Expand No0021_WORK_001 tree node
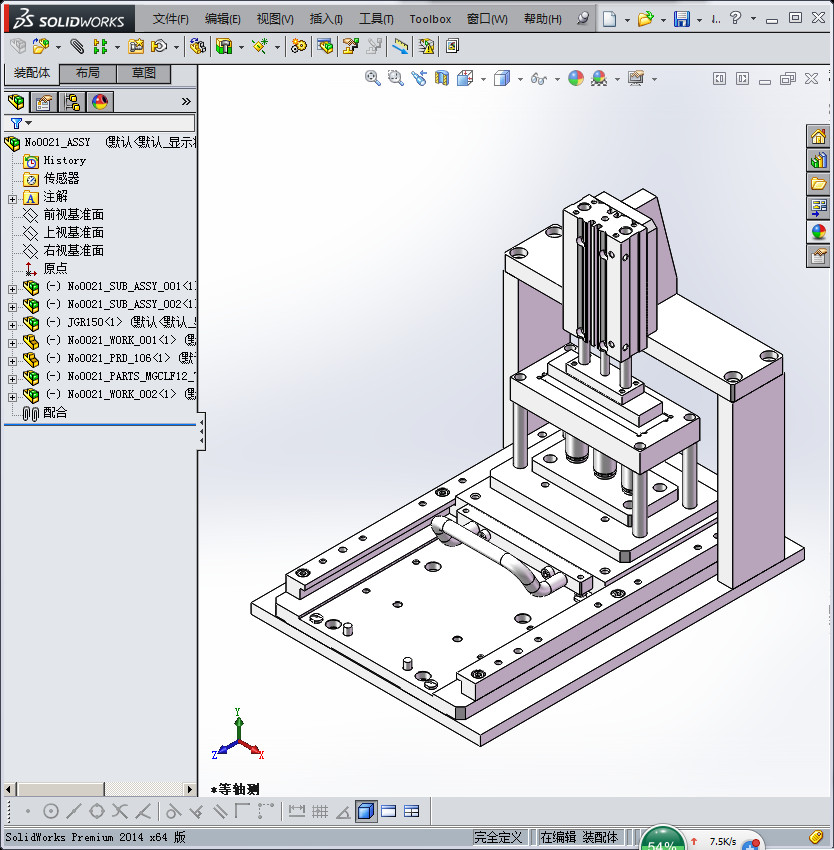Screen dimensions: 834x850 (12, 343)
